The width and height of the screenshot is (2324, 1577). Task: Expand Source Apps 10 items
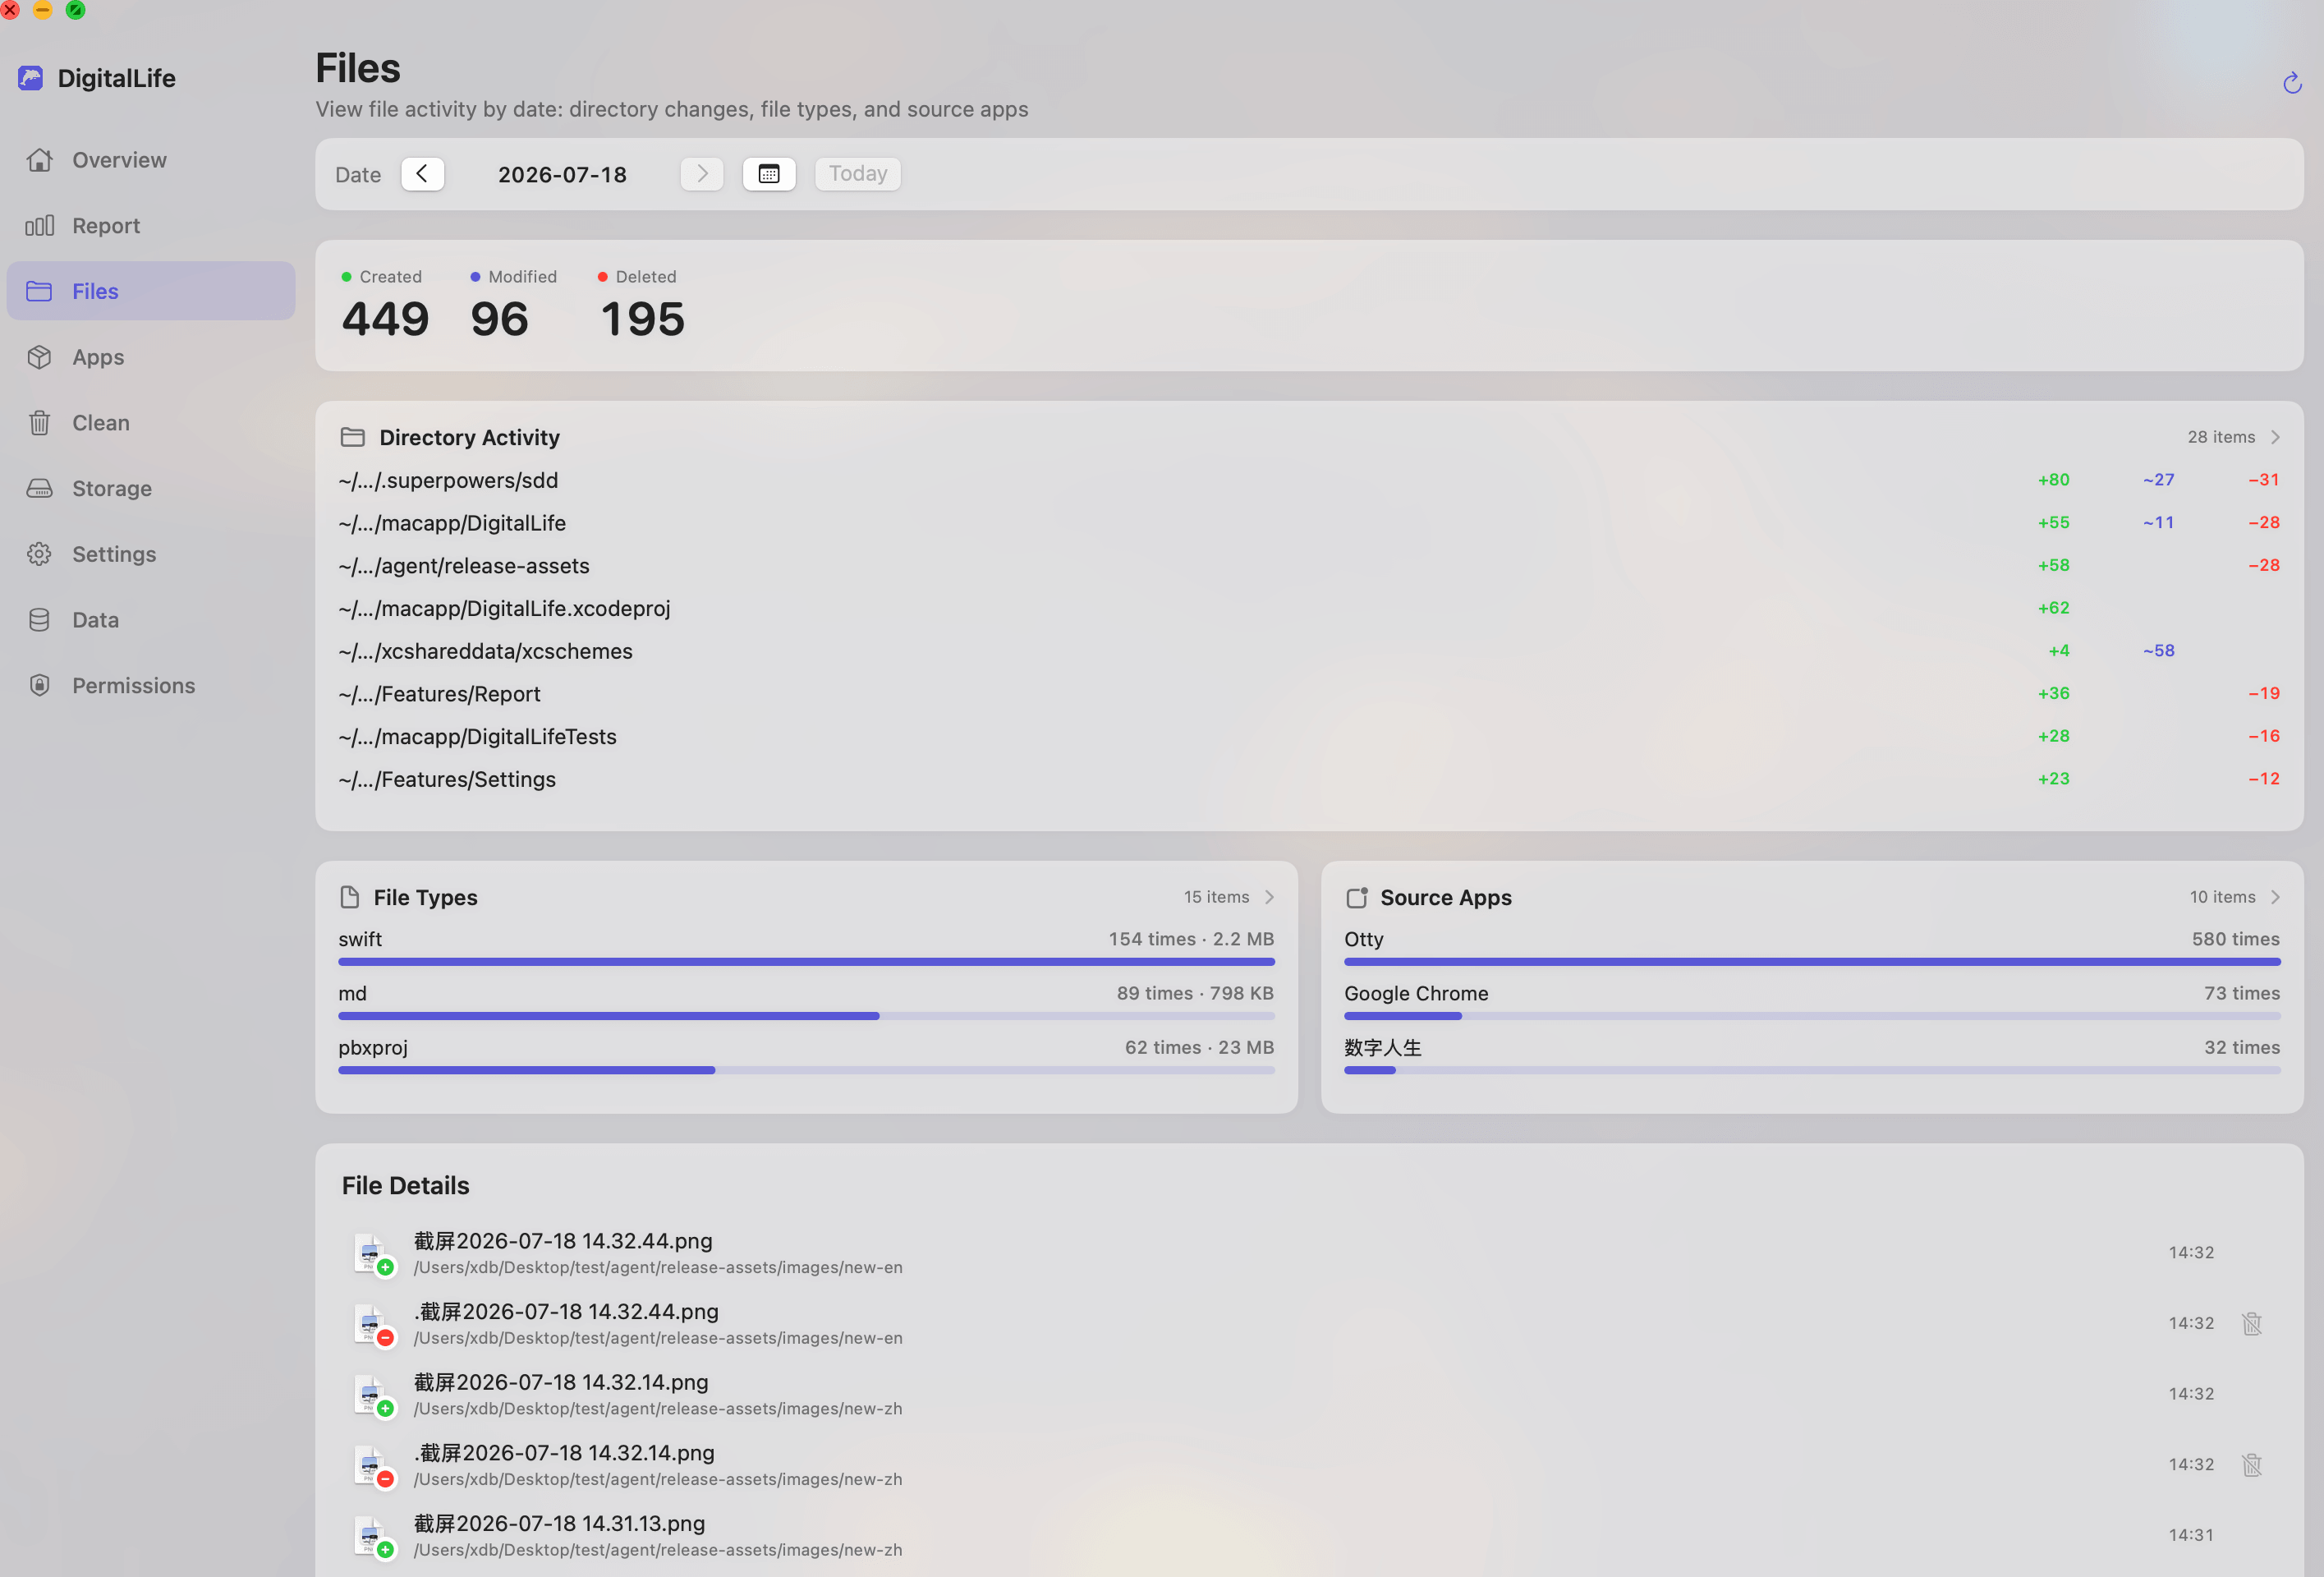click(2234, 897)
